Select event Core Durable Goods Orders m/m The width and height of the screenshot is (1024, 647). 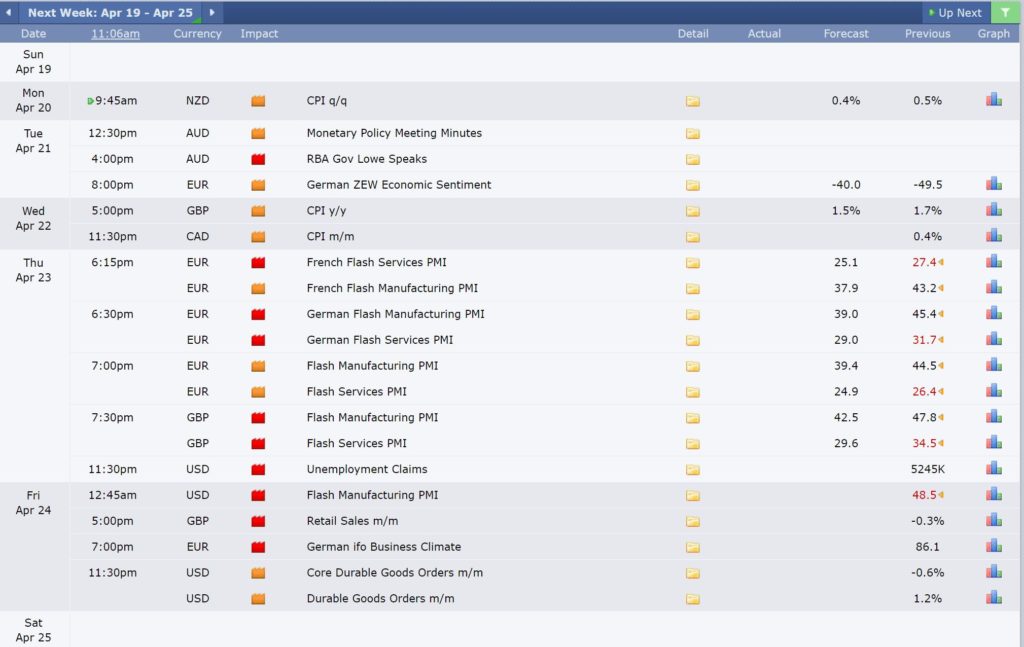(394, 573)
